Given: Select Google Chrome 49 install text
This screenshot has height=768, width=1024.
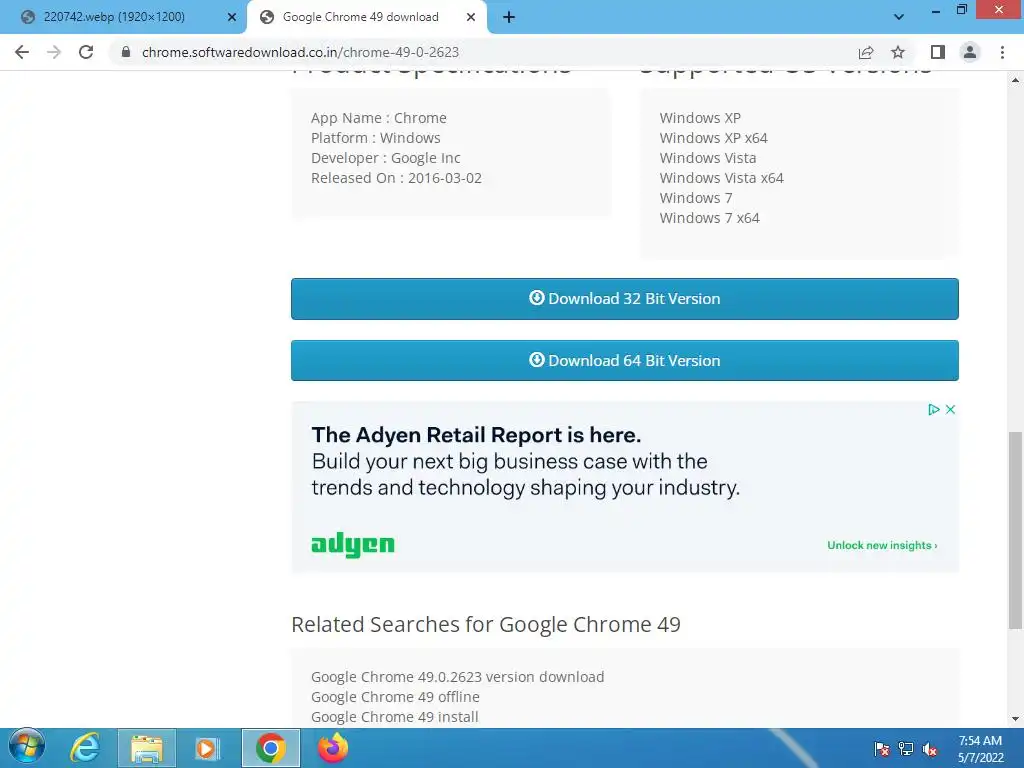Looking at the screenshot, I should pyautogui.click(x=394, y=716).
